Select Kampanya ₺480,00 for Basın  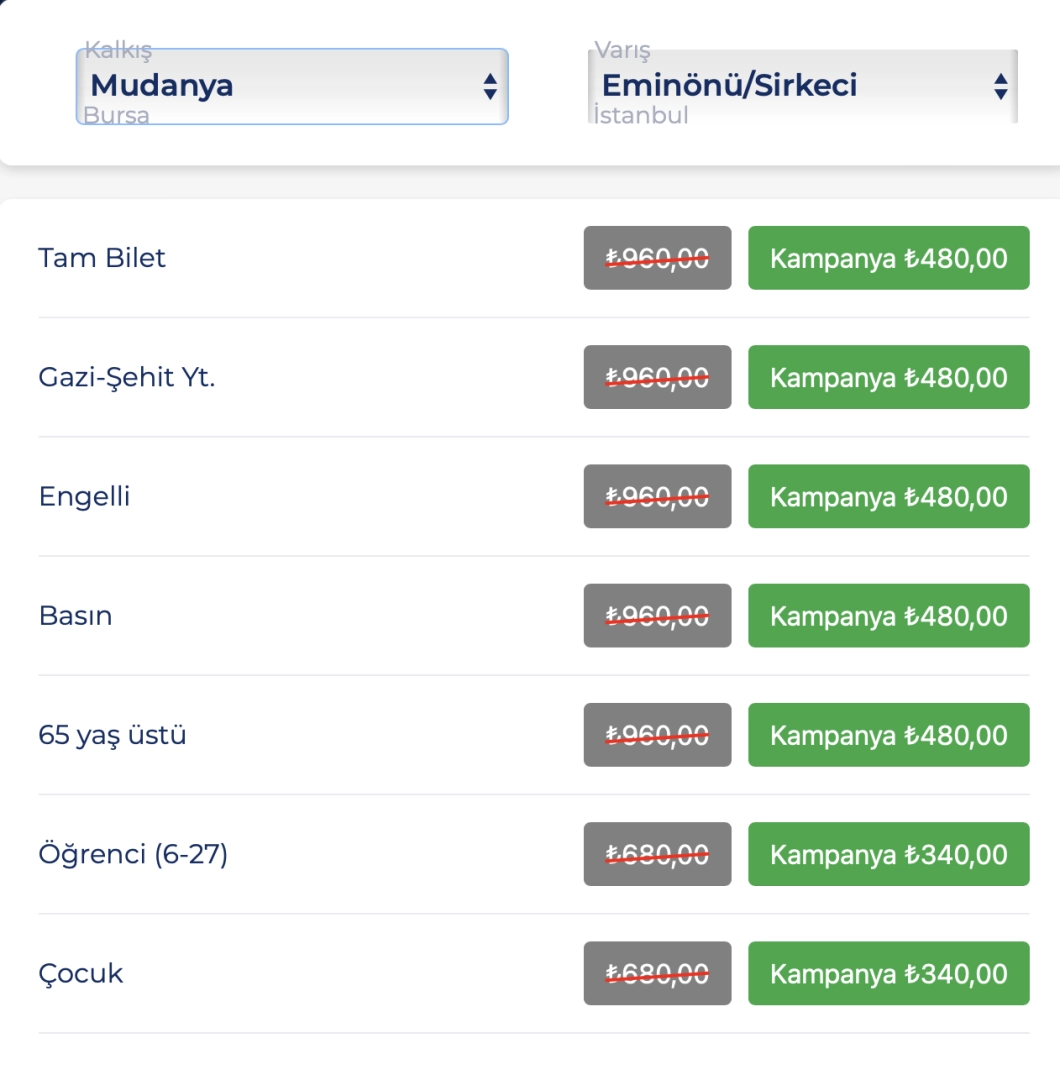(x=888, y=616)
